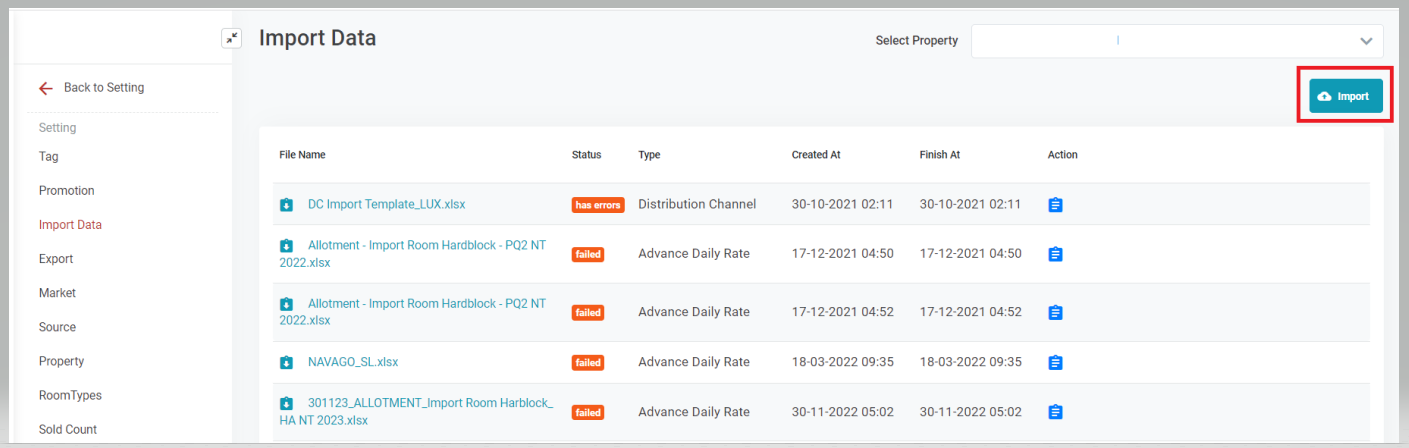Go to Promotion in the sidebar

click(66, 191)
